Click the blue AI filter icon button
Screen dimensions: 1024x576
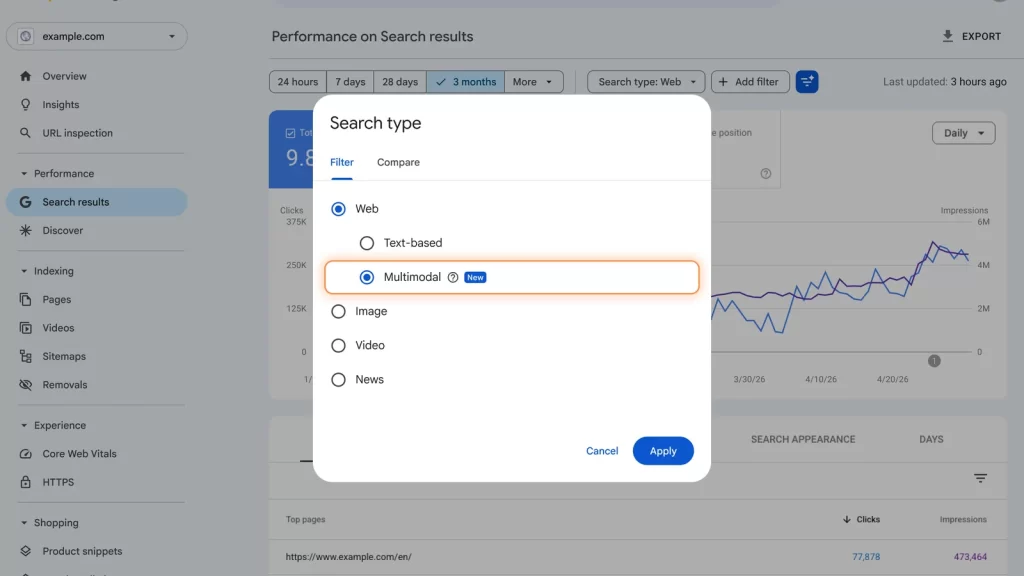pyautogui.click(x=807, y=82)
